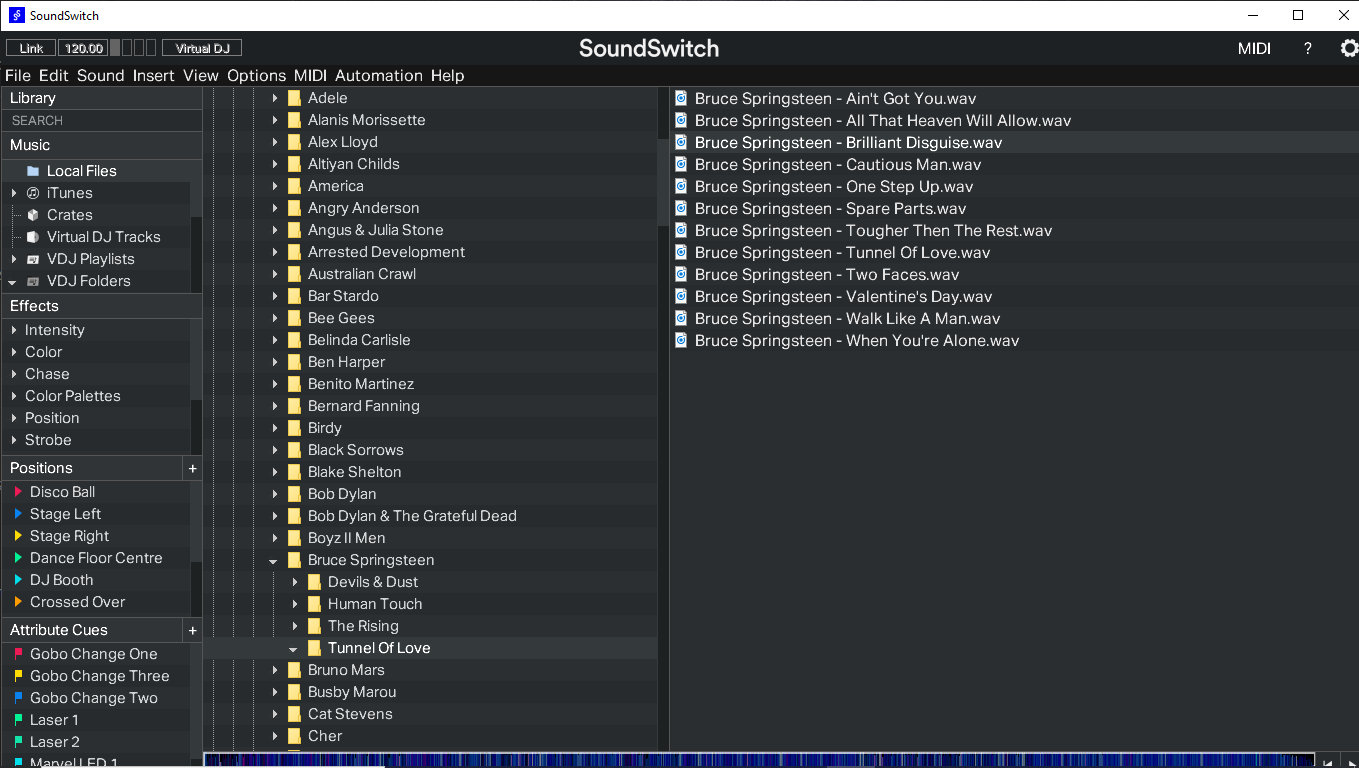Select the Stage Right position
1359x768 pixels.
pos(69,536)
